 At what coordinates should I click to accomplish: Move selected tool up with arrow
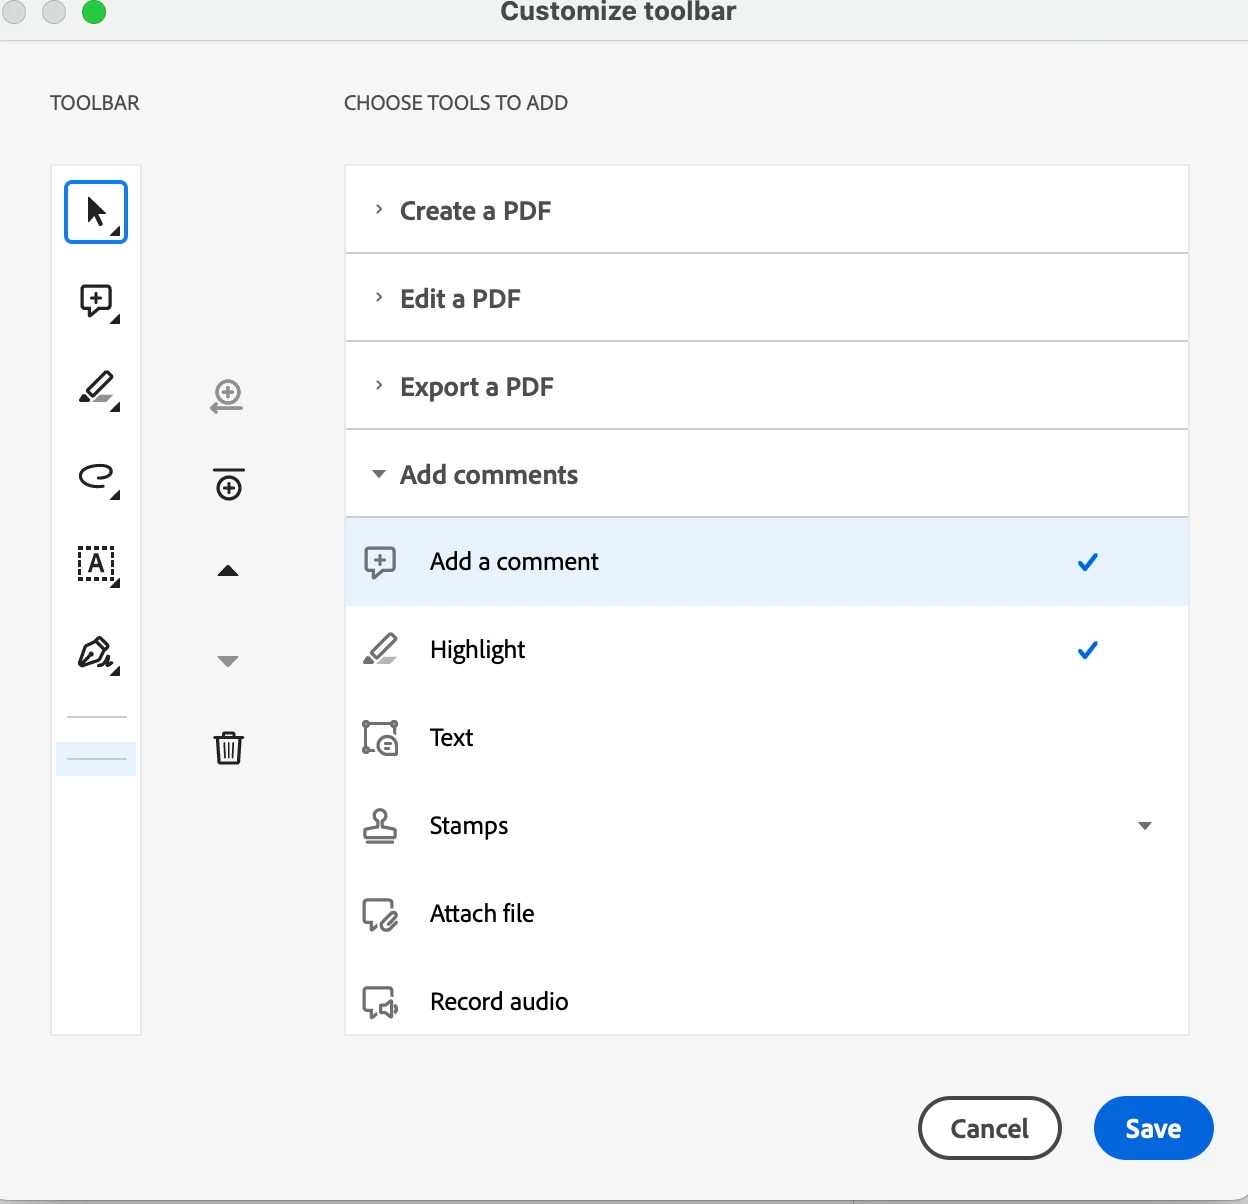228,571
